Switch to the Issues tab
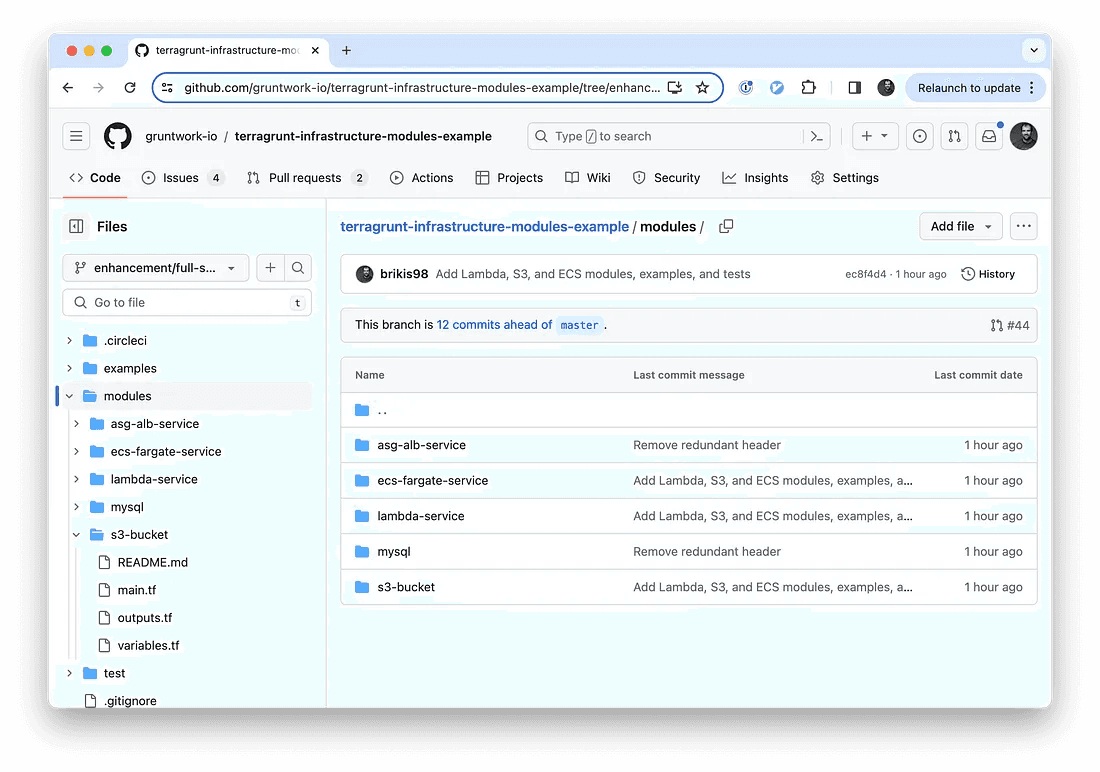The width and height of the screenshot is (1100, 772). [182, 178]
